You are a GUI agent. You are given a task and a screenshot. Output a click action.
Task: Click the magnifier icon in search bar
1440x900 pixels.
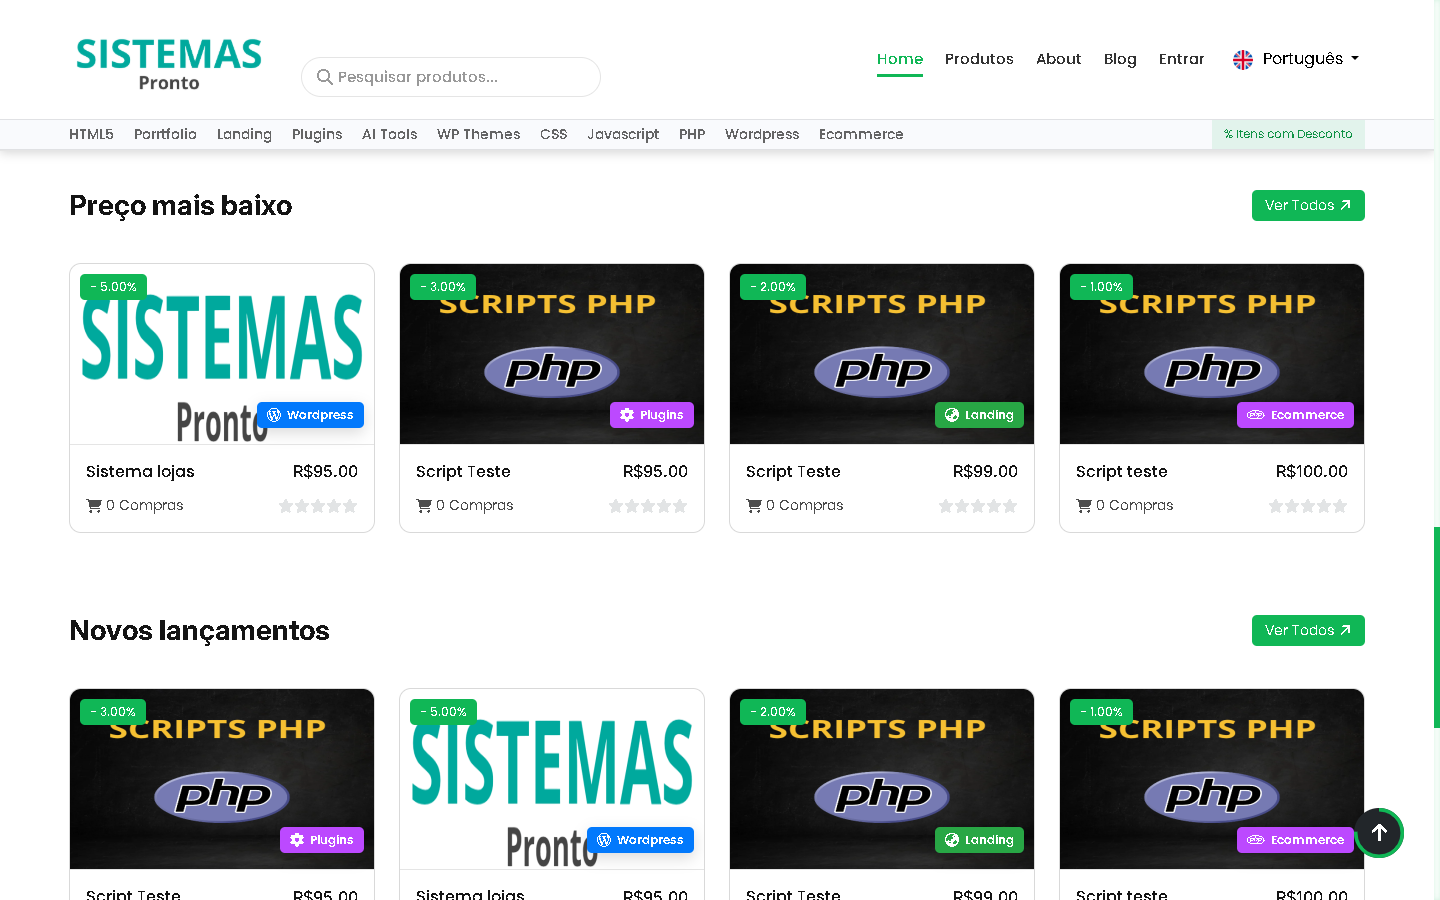coord(324,77)
